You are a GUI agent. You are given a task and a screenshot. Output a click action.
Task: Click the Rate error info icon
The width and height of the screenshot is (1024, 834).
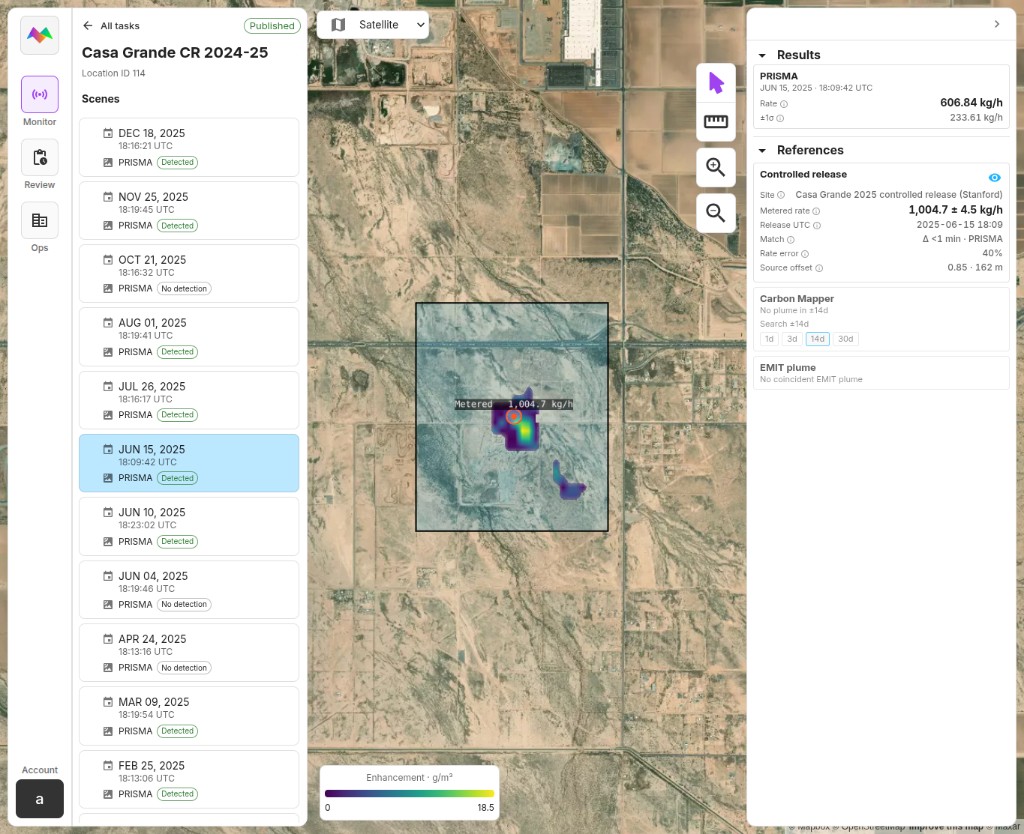pos(805,254)
